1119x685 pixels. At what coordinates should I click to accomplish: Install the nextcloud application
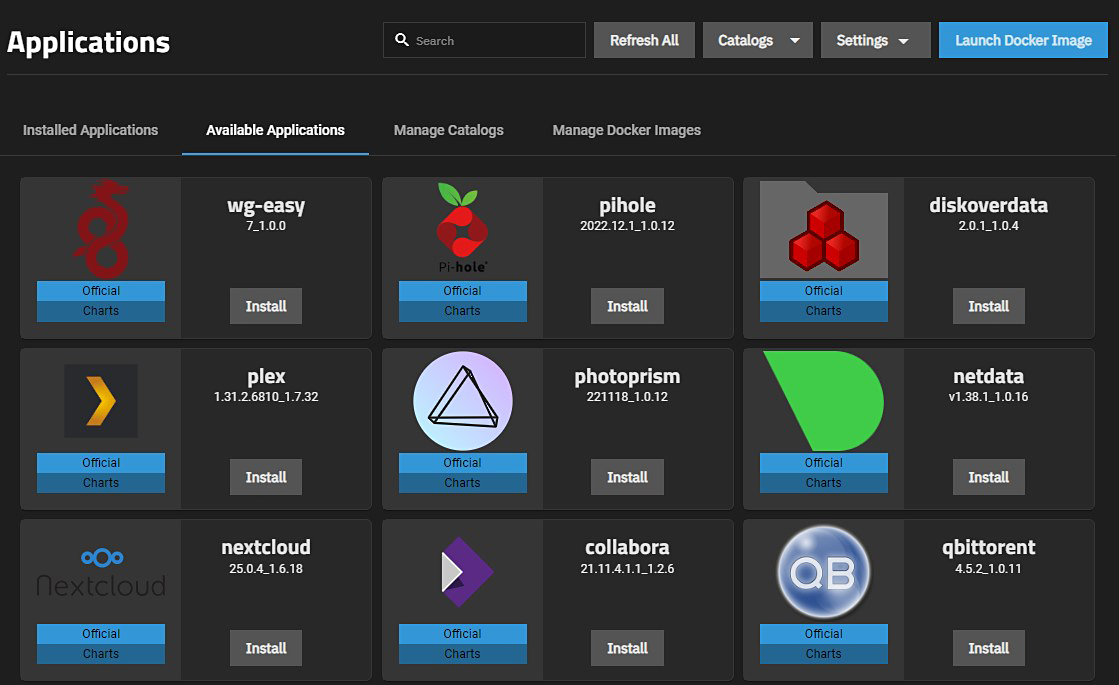[266, 648]
